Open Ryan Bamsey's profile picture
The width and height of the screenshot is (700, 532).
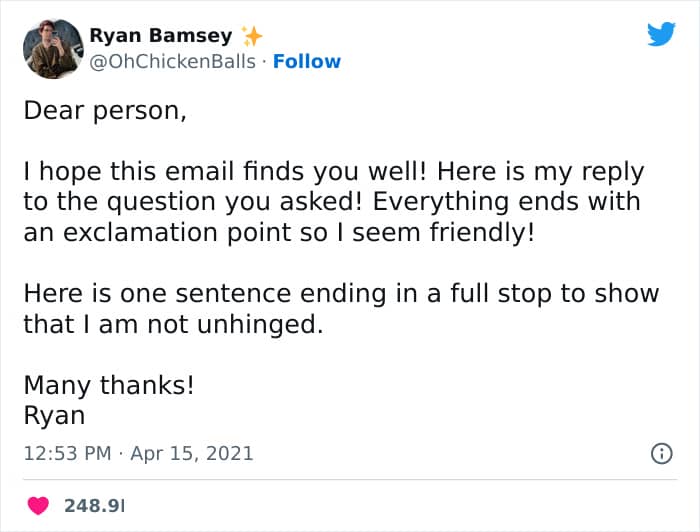[52, 48]
